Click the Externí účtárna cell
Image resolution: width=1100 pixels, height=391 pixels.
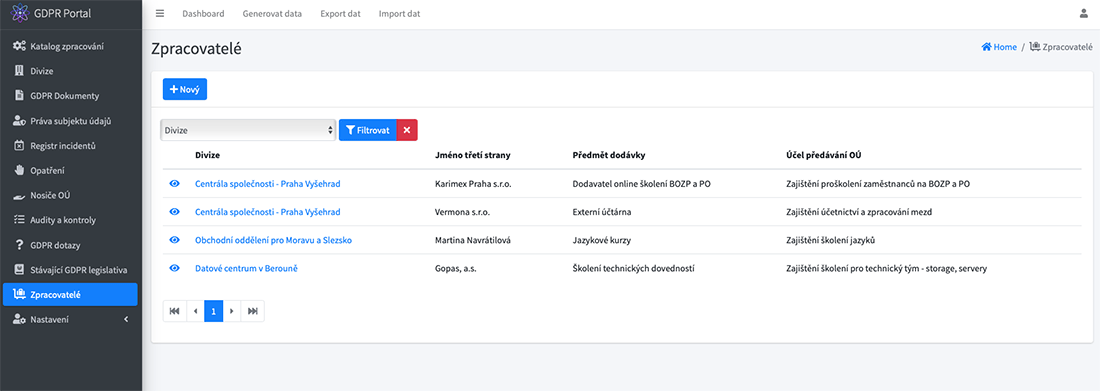(x=602, y=212)
